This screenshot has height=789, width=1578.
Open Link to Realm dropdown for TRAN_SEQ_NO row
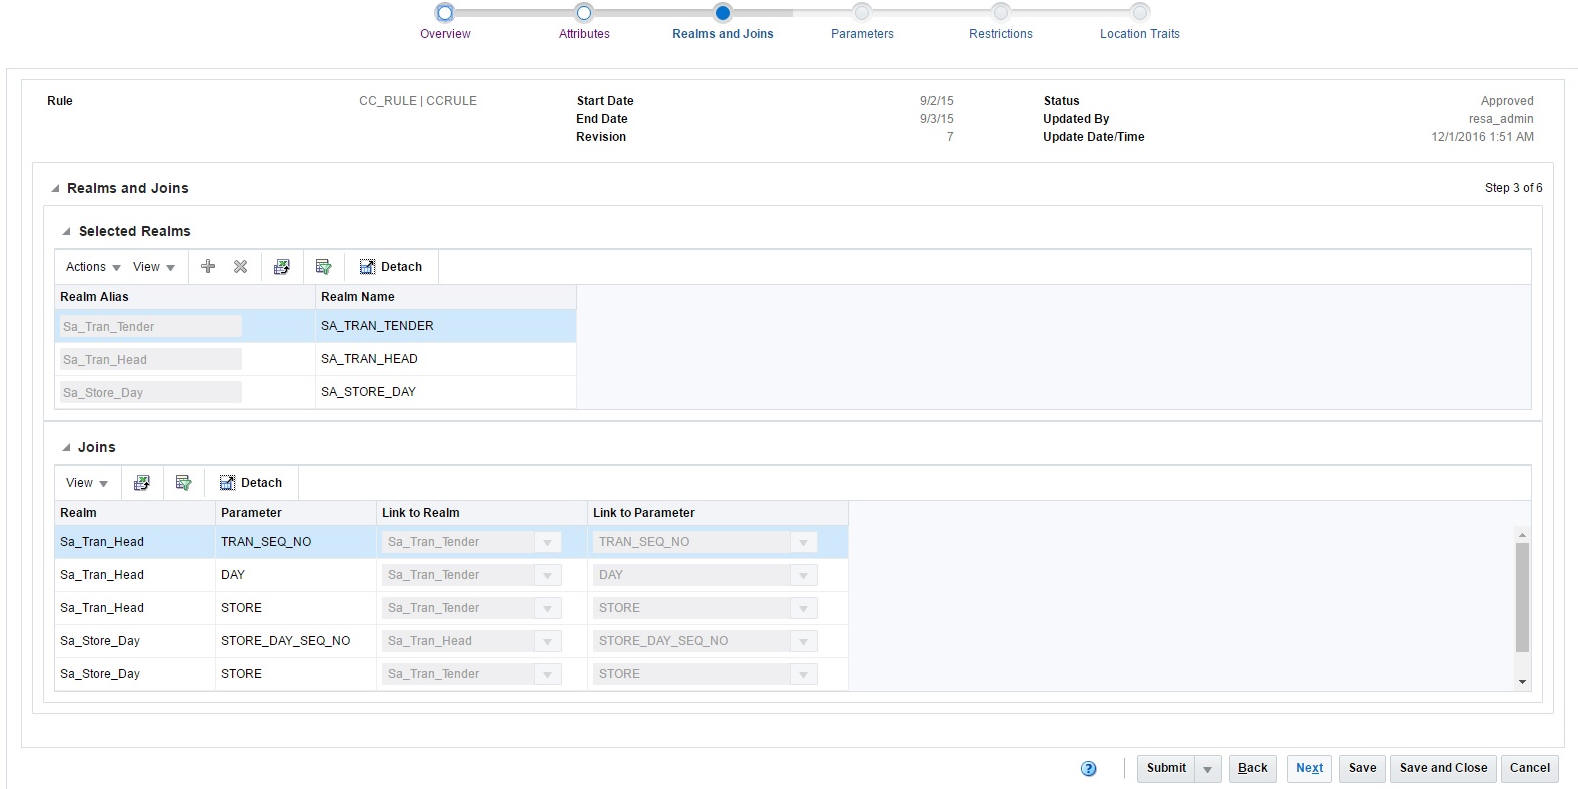pos(547,542)
